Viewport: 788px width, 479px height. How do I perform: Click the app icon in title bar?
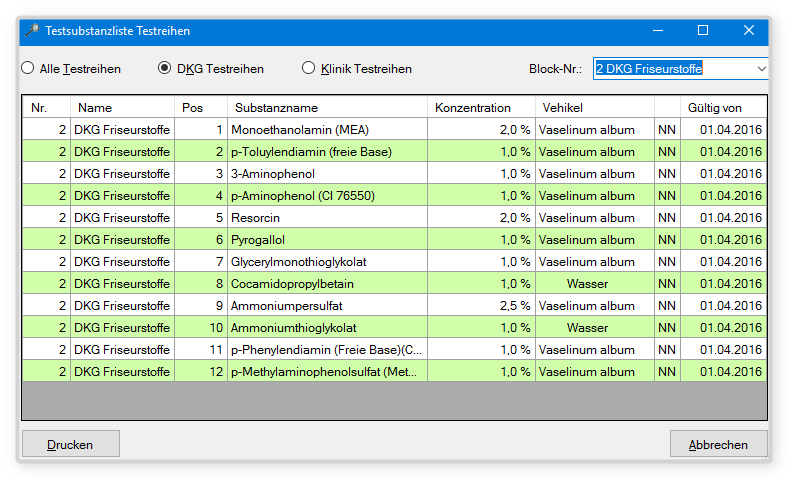tap(32, 31)
